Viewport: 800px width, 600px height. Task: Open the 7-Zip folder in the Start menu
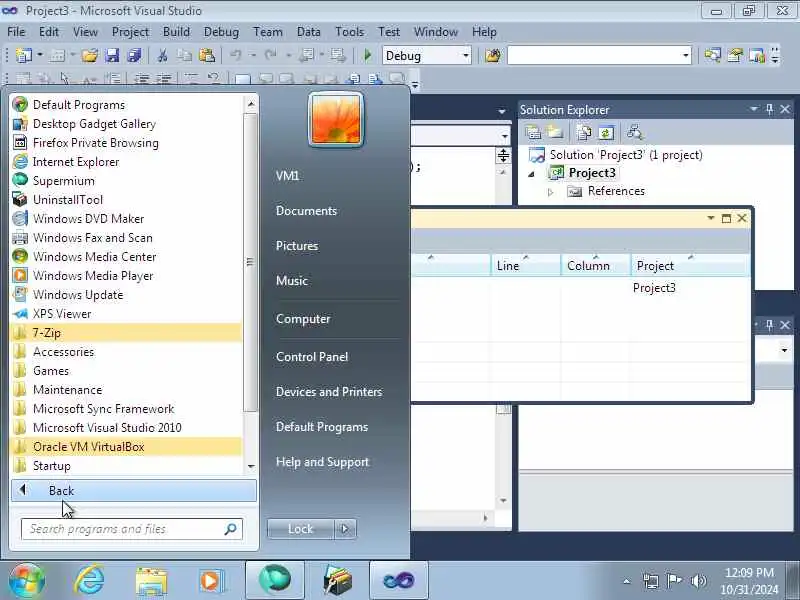126,333
